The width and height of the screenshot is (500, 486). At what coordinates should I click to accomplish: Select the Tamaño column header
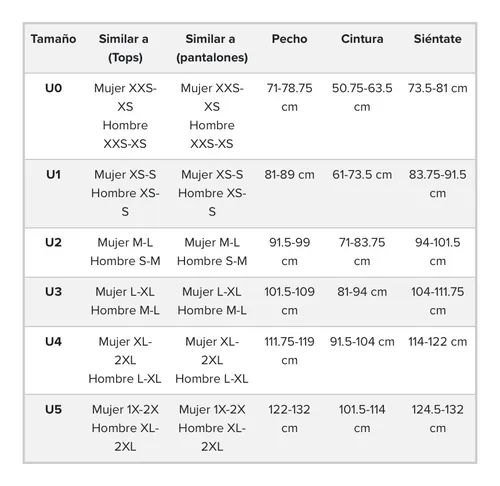coord(53,39)
